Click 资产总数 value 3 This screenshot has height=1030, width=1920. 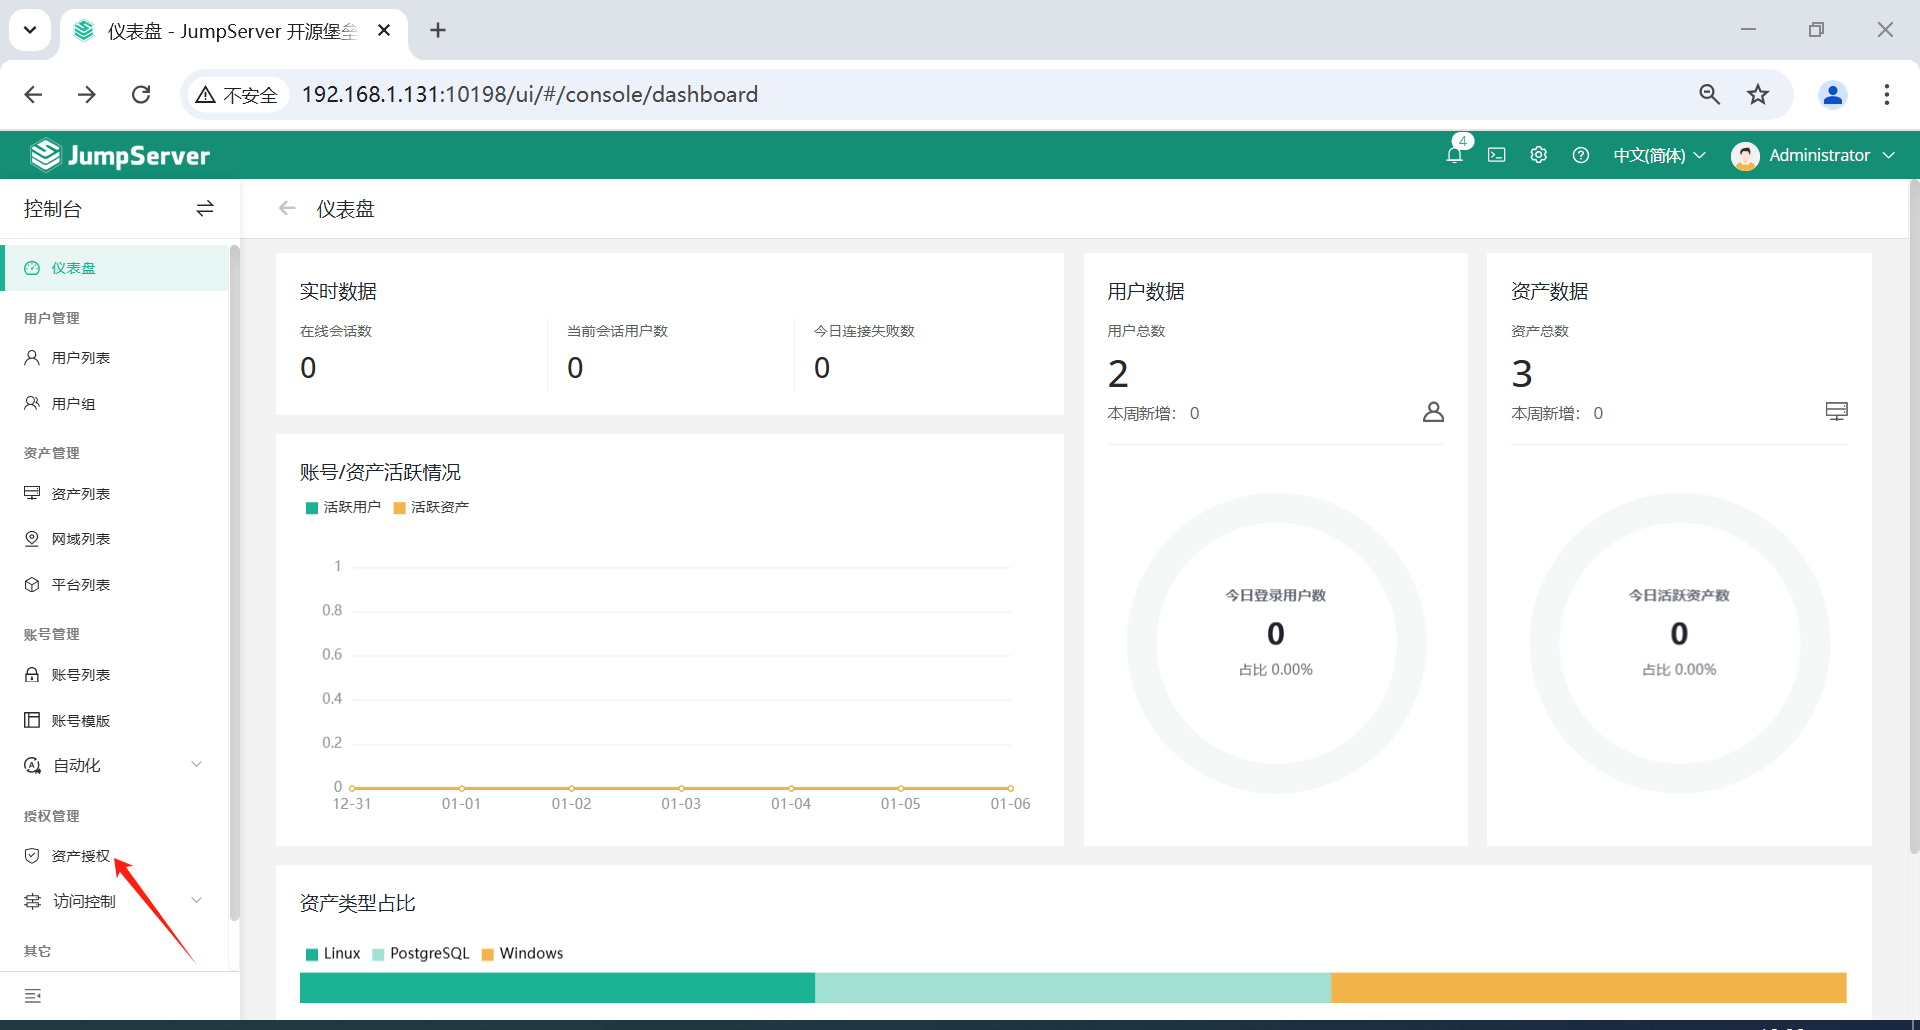(x=1522, y=374)
